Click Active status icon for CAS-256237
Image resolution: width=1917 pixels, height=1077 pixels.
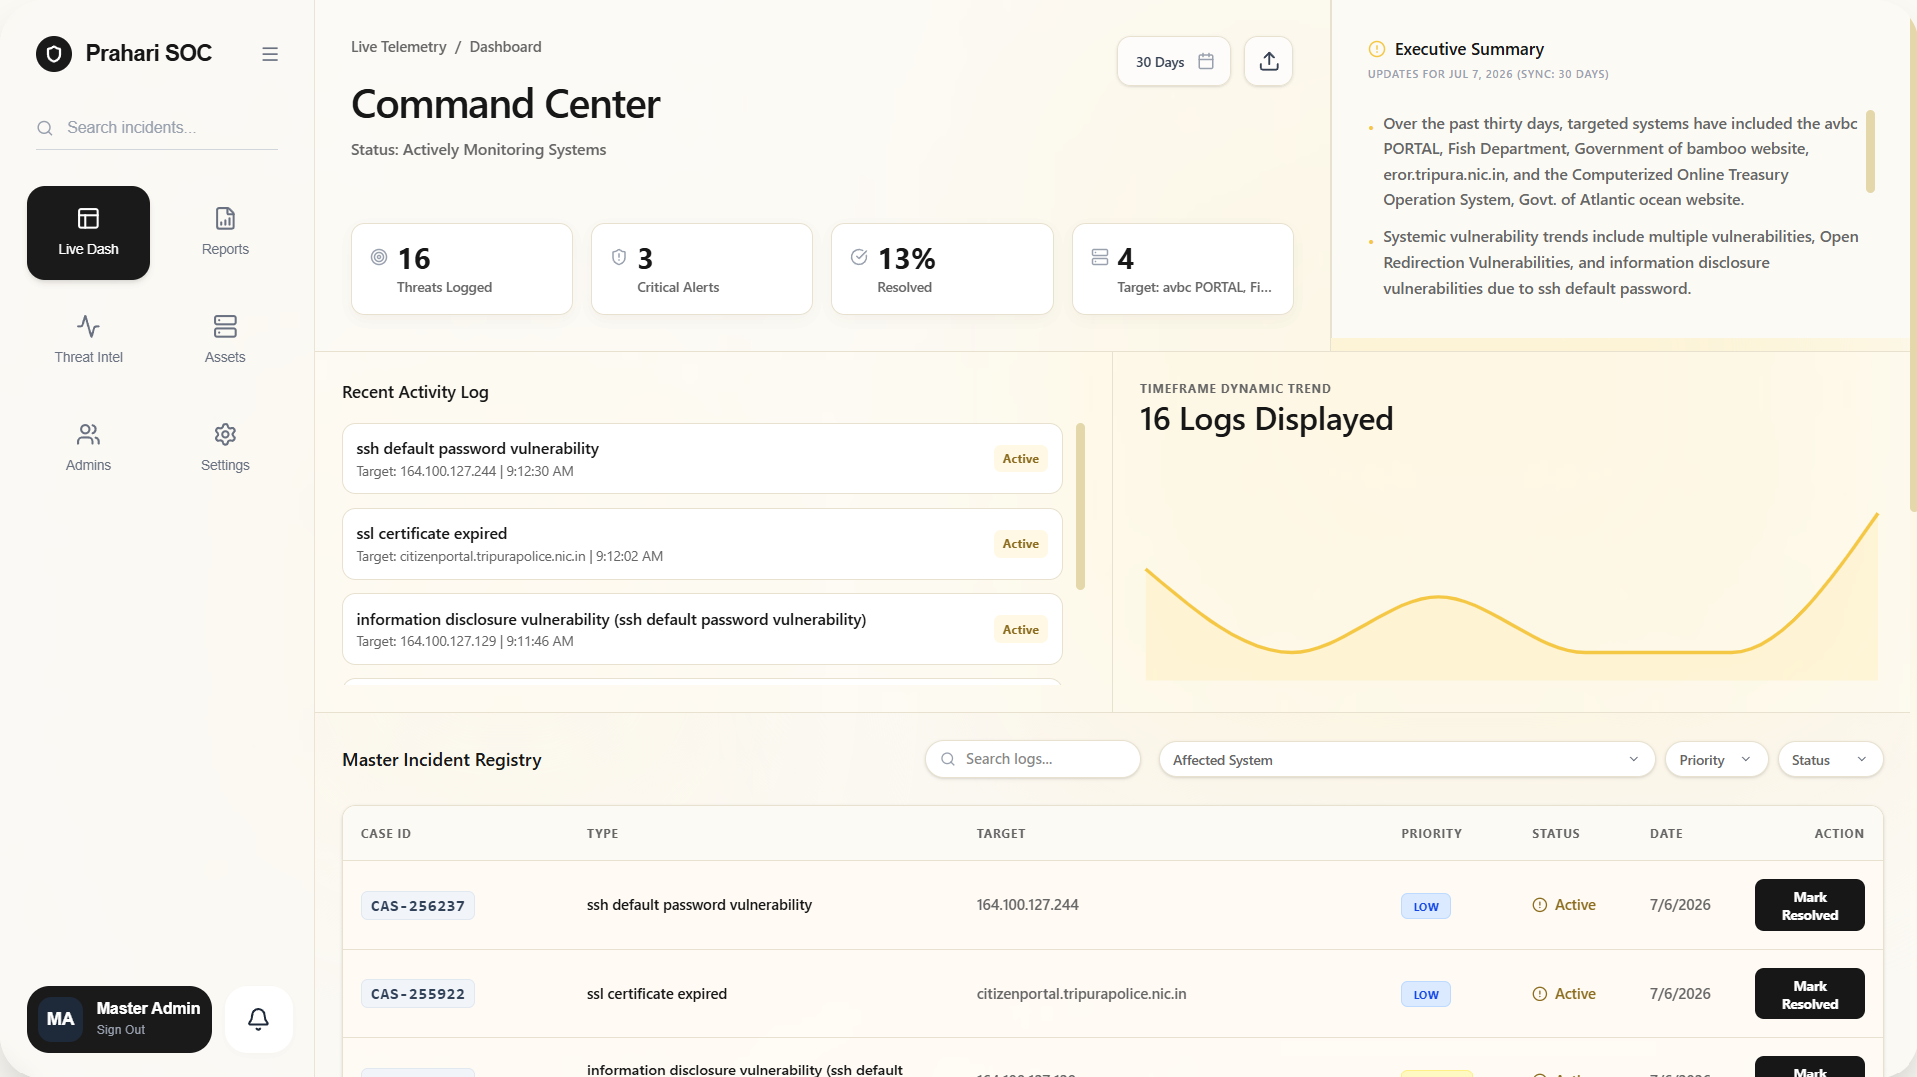[x=1540, y=905]
